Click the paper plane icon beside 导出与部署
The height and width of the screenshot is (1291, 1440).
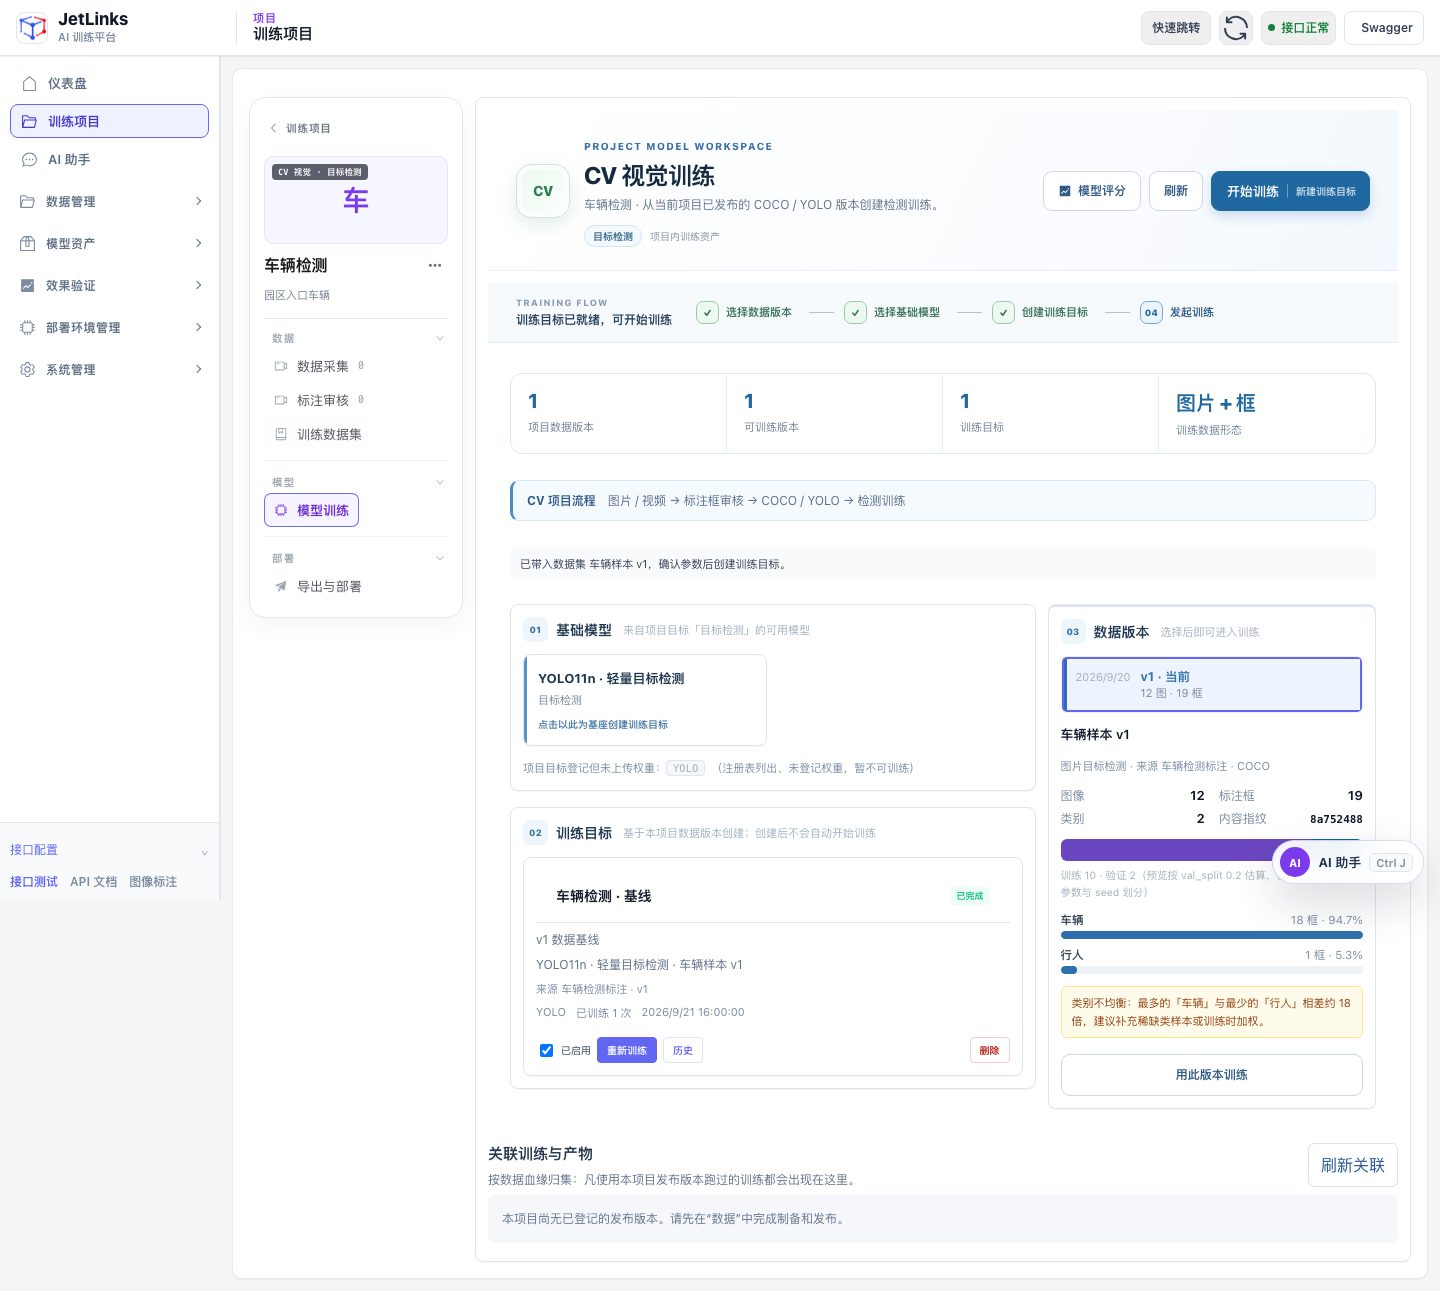pos(281,587)
